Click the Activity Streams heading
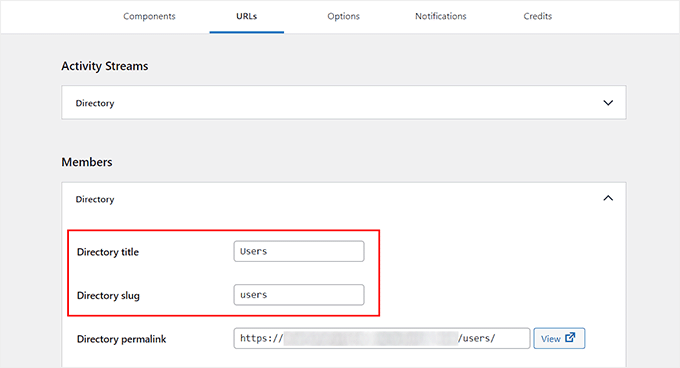This screenshot has height=368, width=680. (105, 66)
